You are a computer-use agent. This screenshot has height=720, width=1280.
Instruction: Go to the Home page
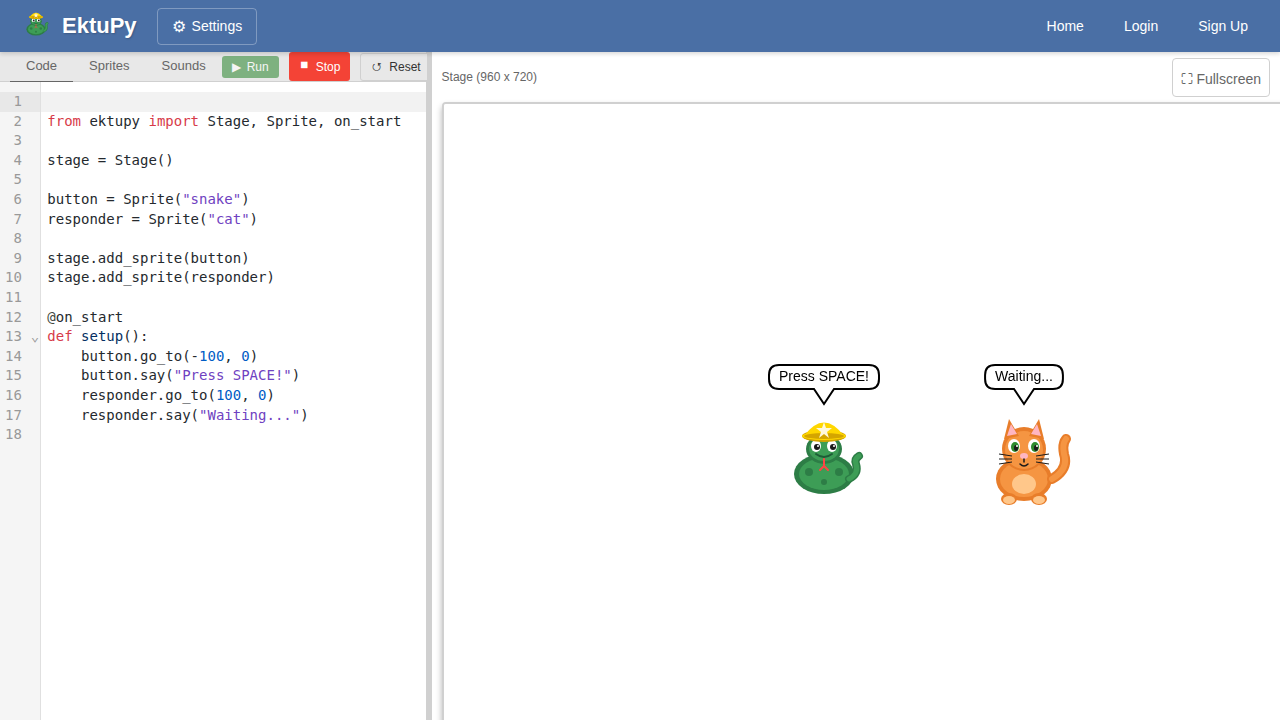[1064, 26]
